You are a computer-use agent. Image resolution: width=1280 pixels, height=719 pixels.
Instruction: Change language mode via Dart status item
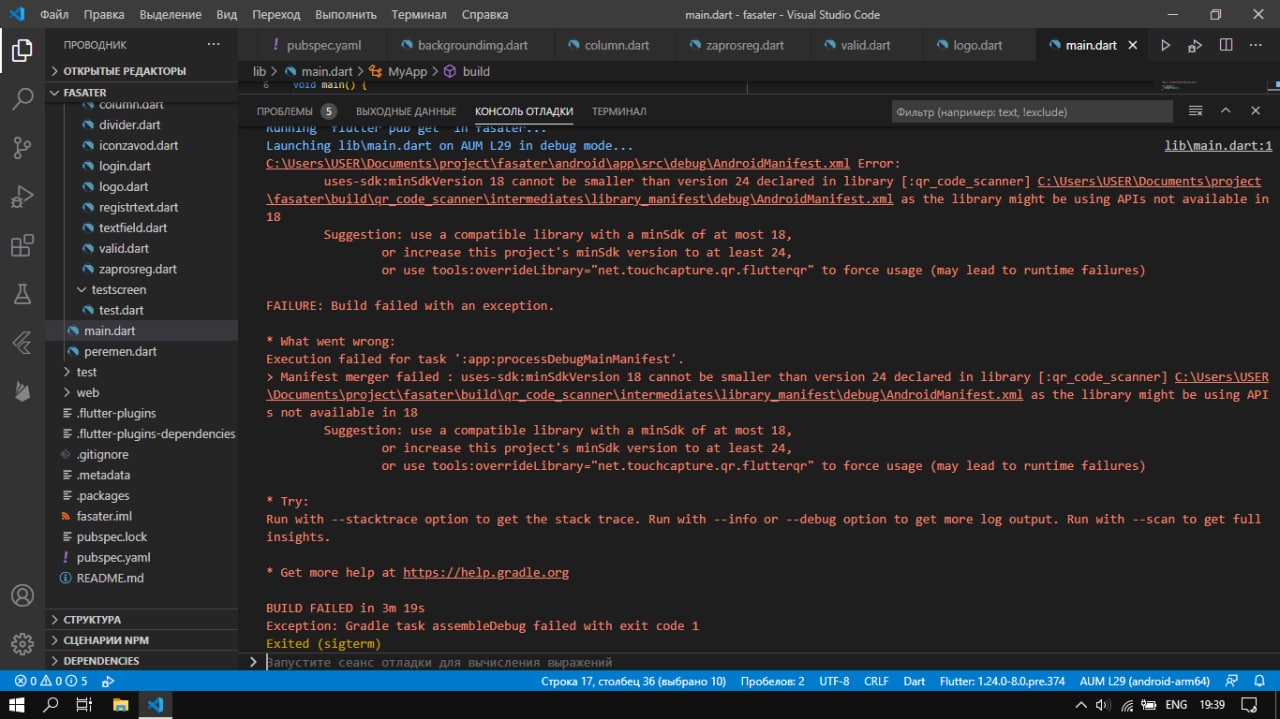(x=914, y=681)
